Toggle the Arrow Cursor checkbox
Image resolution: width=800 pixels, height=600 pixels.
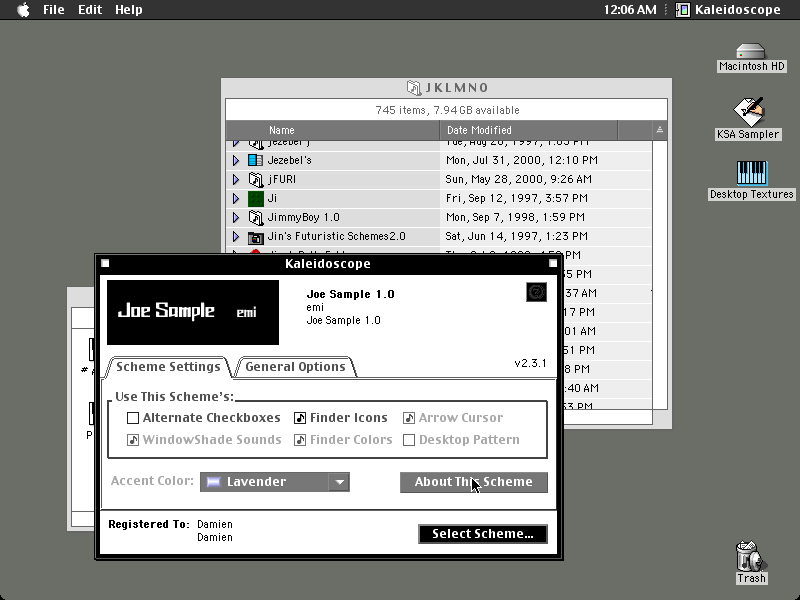pos(409,418)
